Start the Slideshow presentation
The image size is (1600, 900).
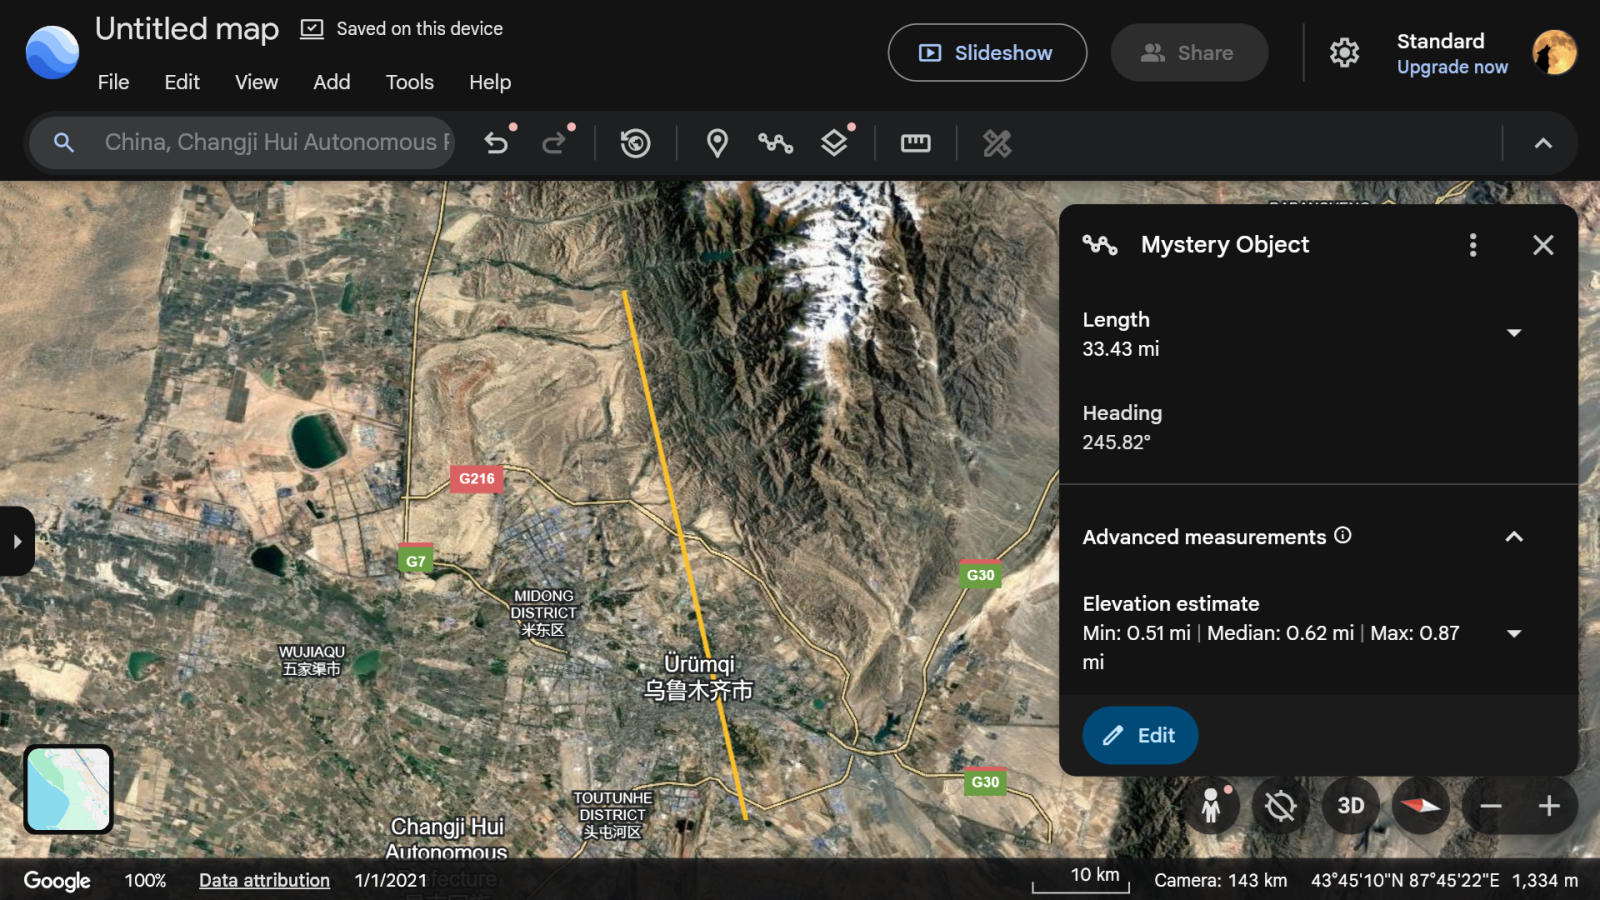(987, 53)
